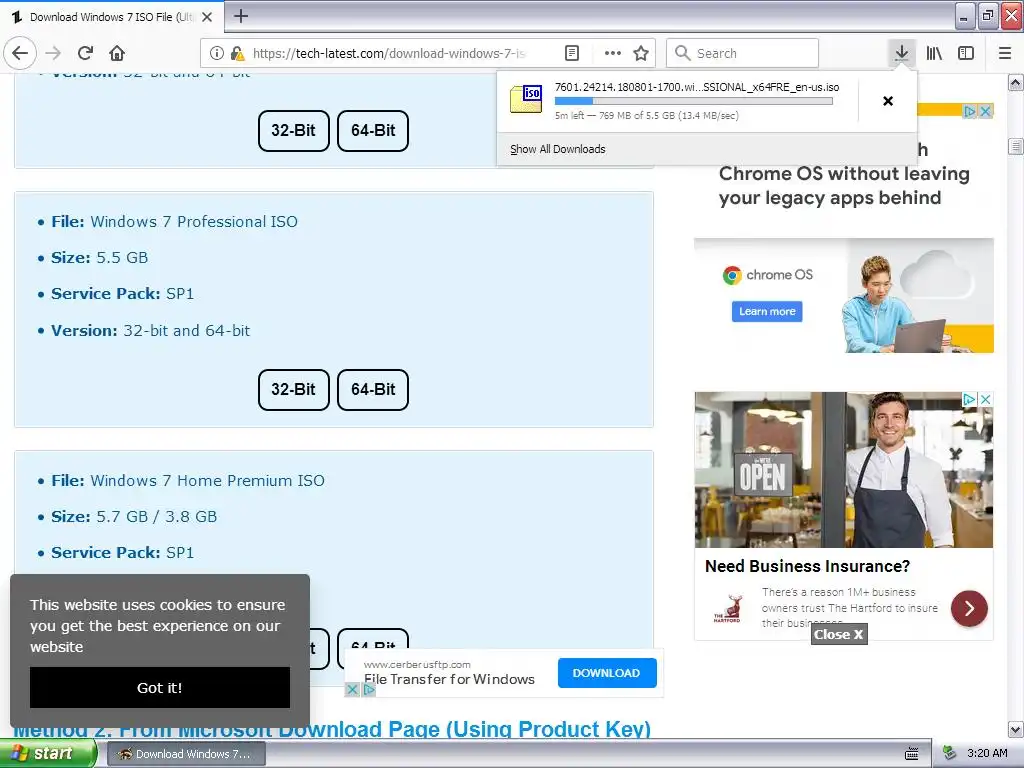Open the Firefox hamburger menu
The image size is (1024, 768).
tap(1005, 53)
